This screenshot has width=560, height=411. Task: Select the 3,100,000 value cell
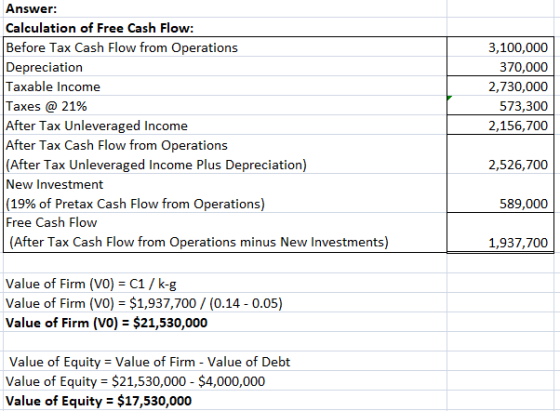pos(500,47)
